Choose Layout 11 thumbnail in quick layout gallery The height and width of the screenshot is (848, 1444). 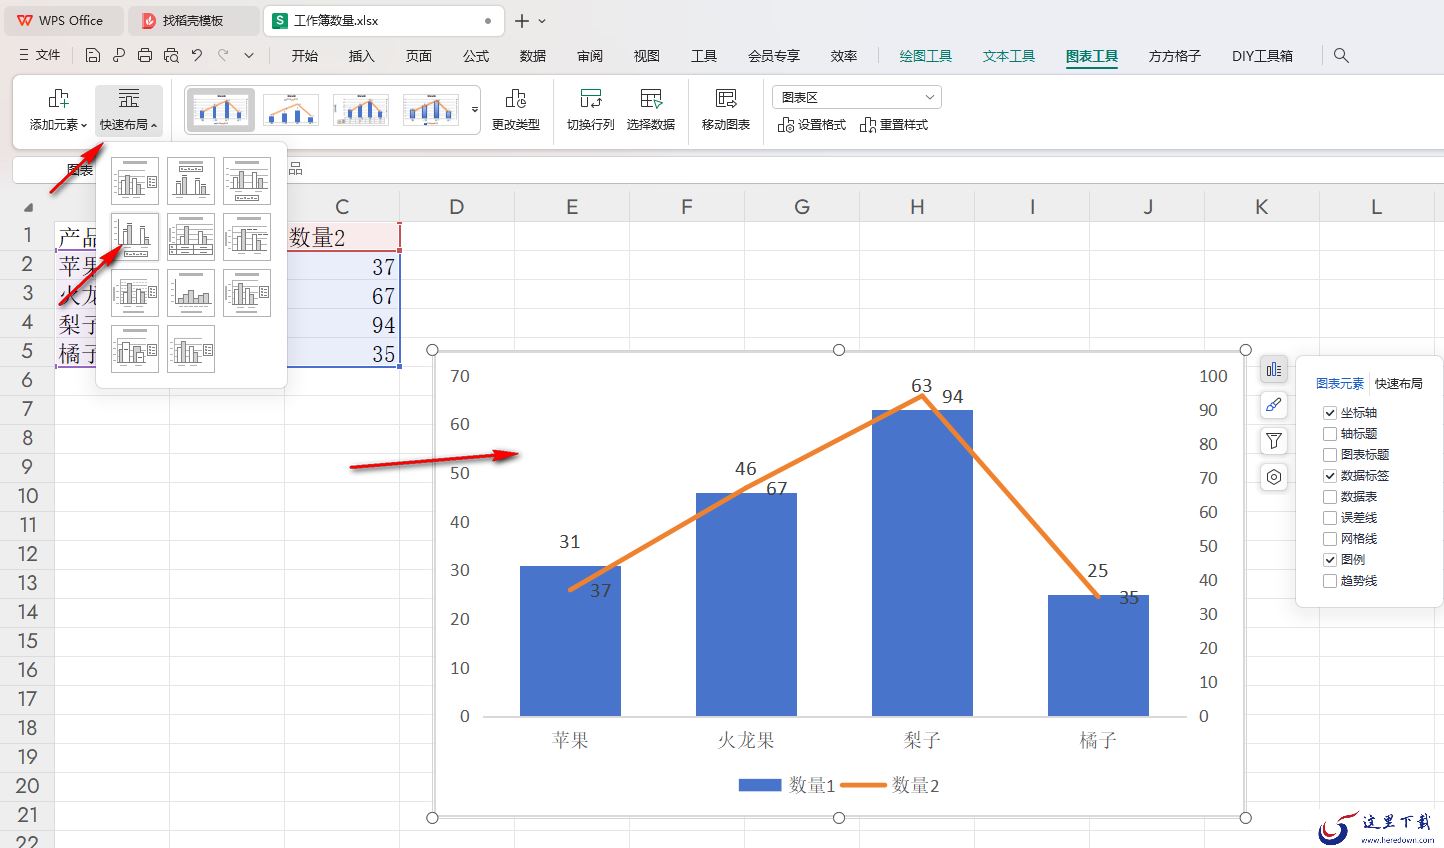point(191,349)
